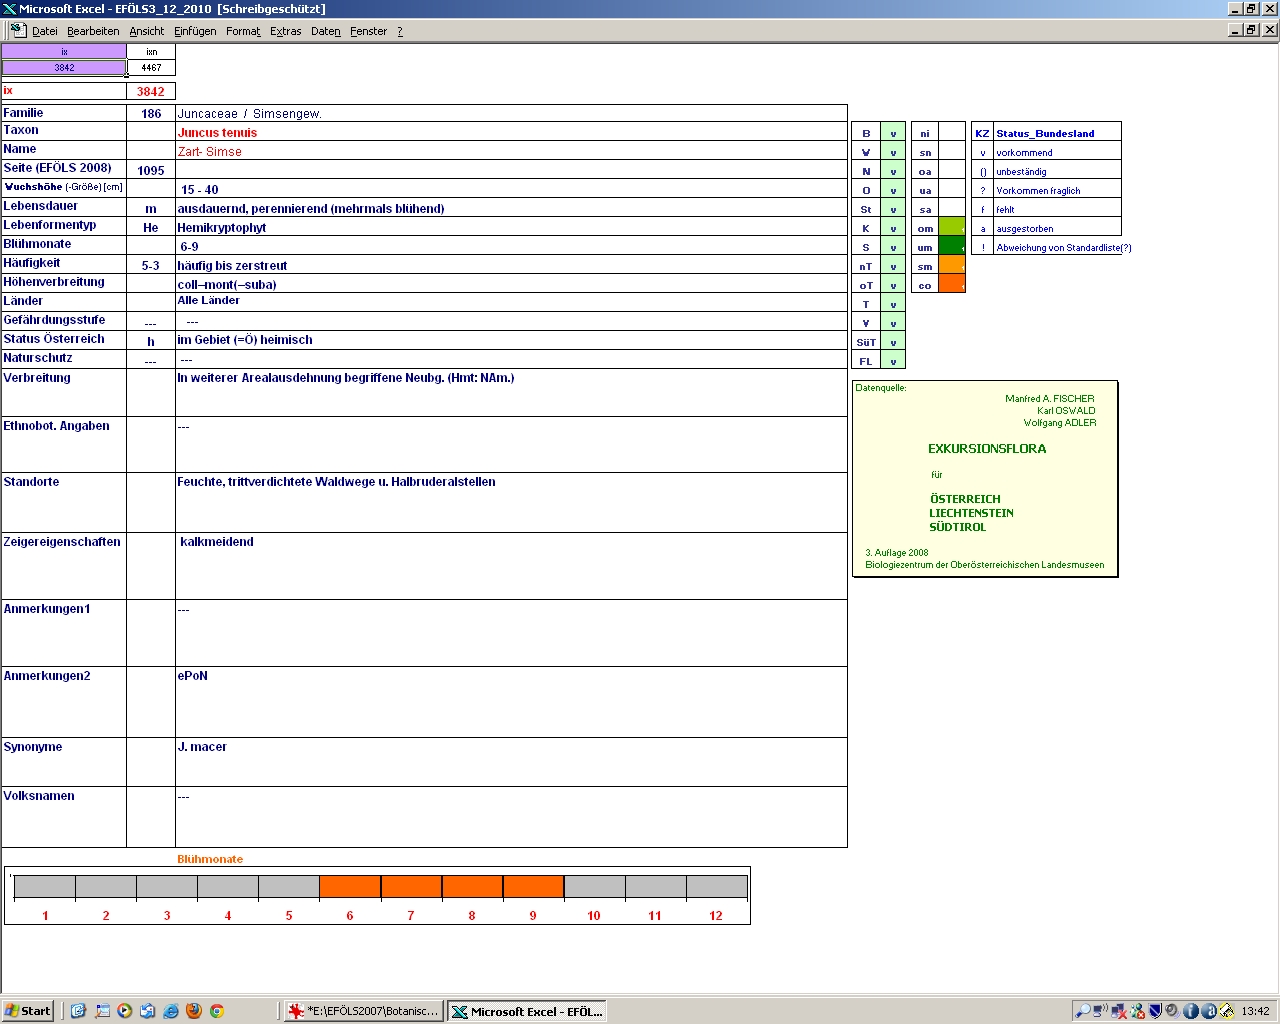Image resolution: width=1280 pixels, height=1024 pixels.
Task: Click the Standorte description text
Action: (x=336, y=482)
